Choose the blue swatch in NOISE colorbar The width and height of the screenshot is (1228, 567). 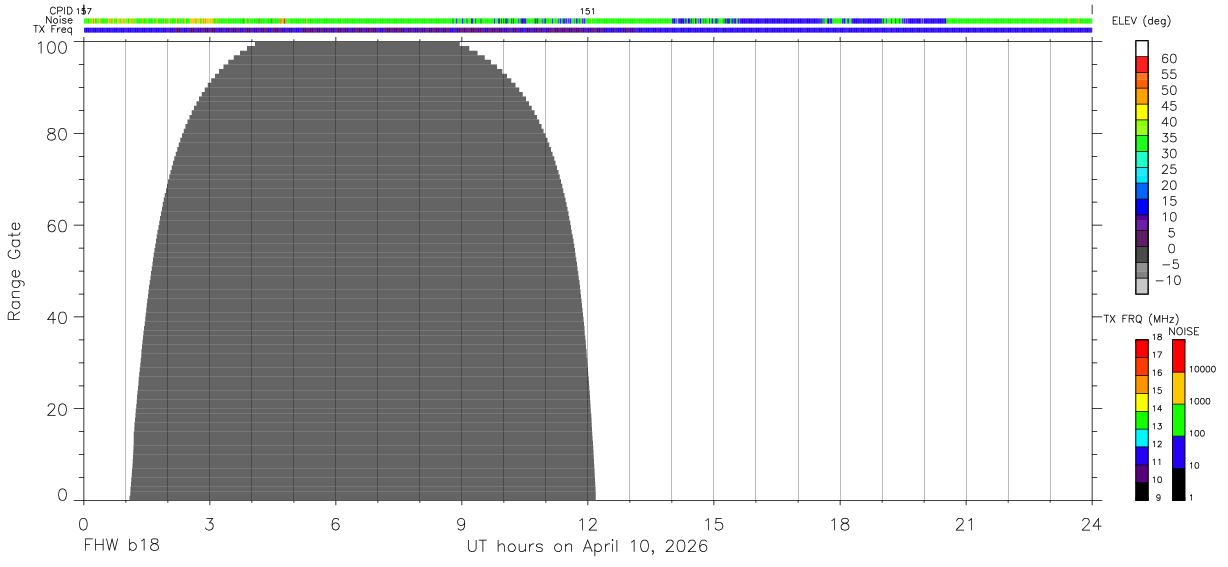(x=1178, y=452)
